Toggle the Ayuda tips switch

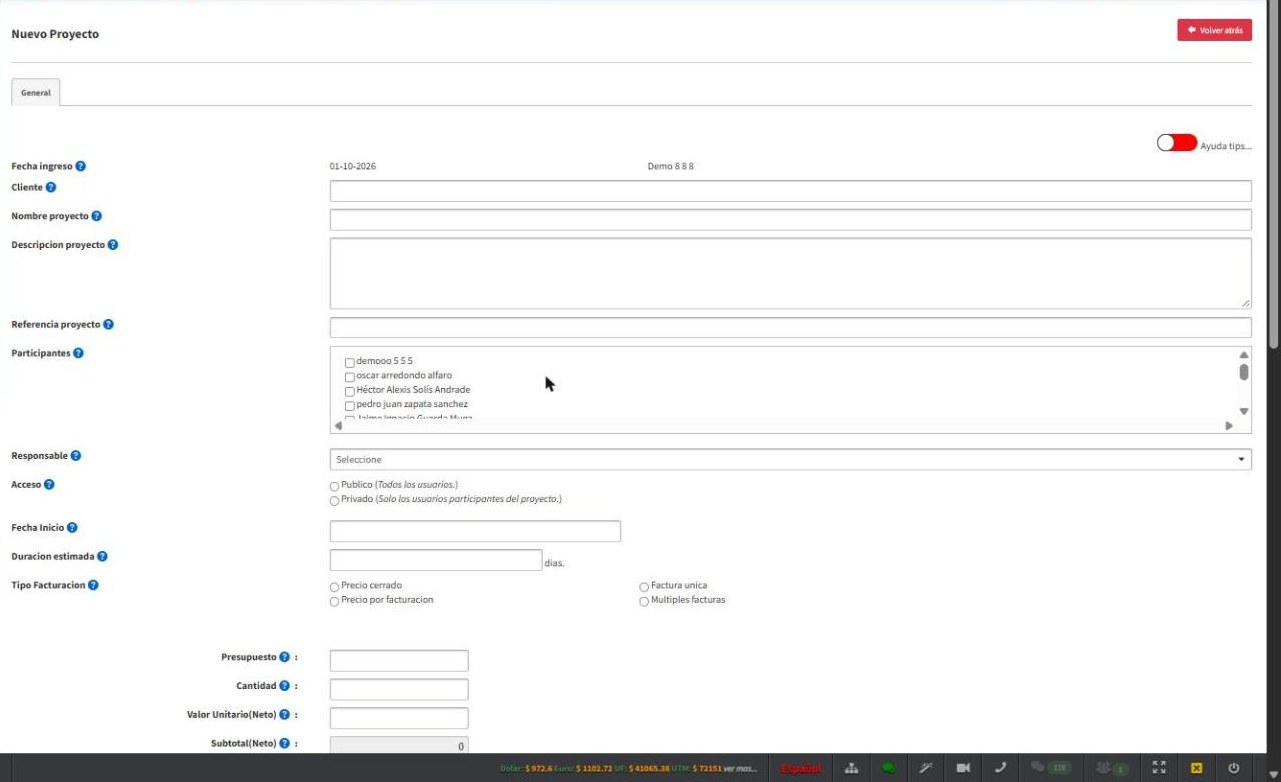(x=1177, y=143)
